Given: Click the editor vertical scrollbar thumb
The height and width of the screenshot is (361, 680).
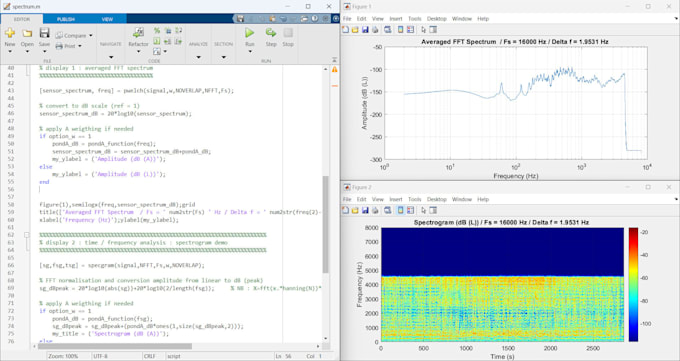Looking at the screenshot, I should (x=326, y=224).
